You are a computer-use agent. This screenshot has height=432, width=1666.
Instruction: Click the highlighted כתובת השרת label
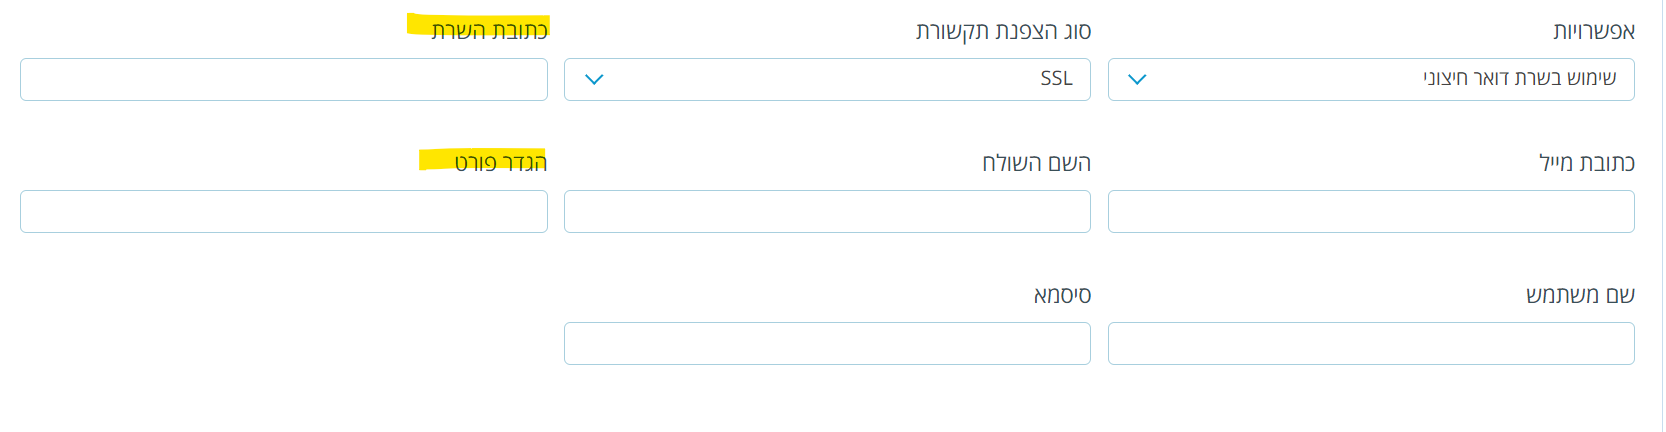pyautogui.click(x=489, y=31)
